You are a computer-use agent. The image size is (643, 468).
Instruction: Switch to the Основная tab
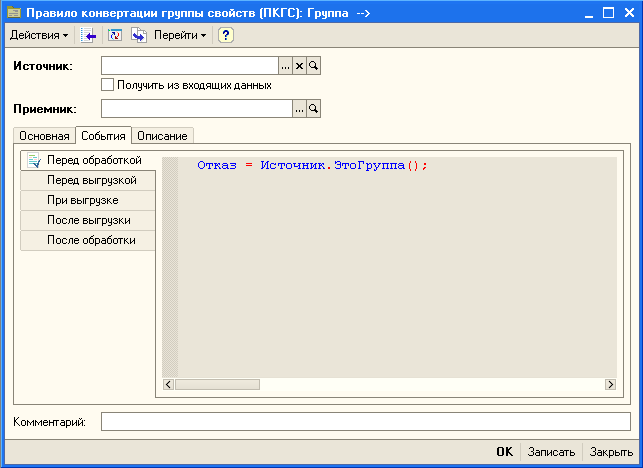point(44,136)
